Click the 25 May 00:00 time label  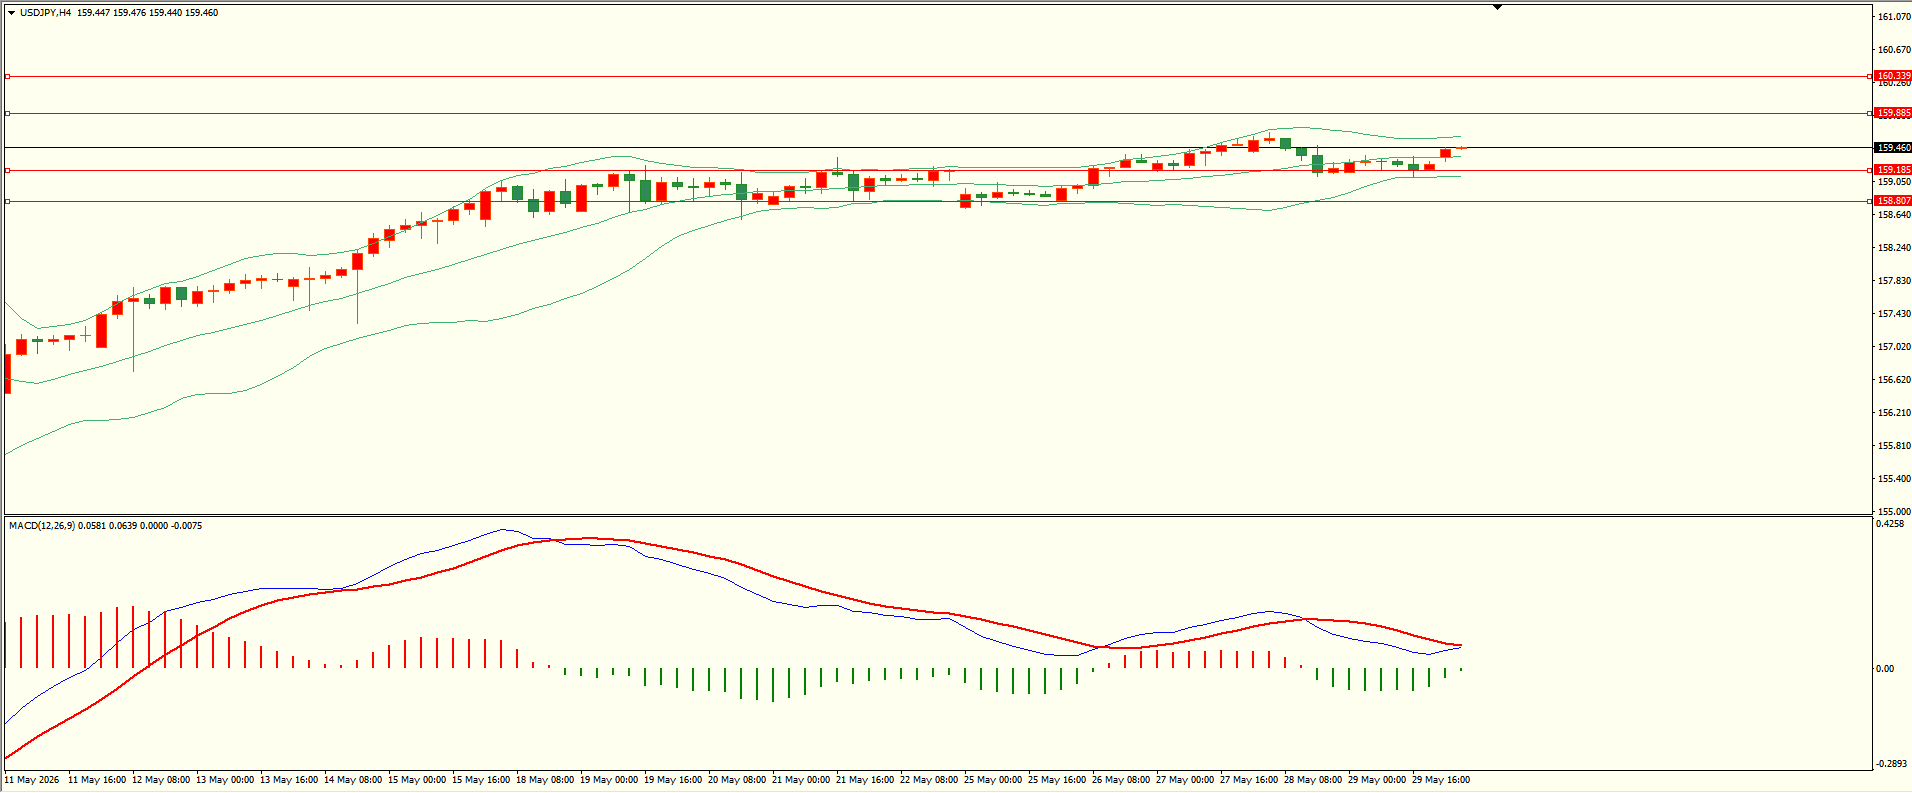coord(993,780)
